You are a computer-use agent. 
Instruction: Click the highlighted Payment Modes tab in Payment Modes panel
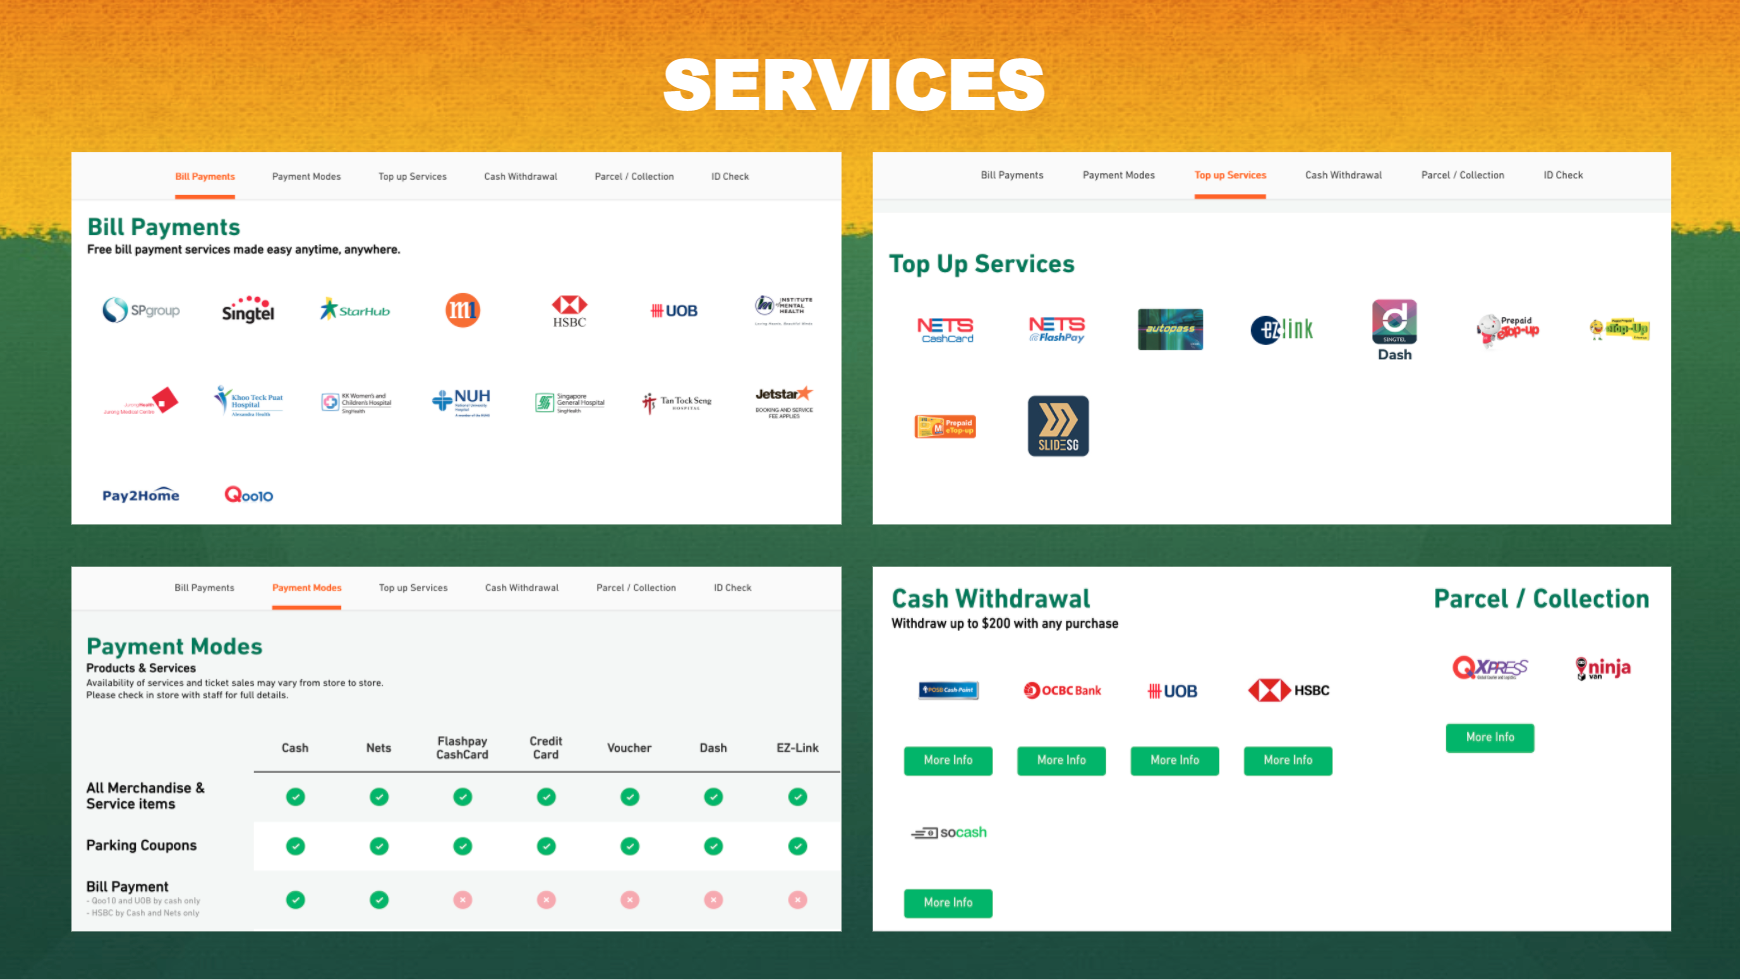pos(307,588)
